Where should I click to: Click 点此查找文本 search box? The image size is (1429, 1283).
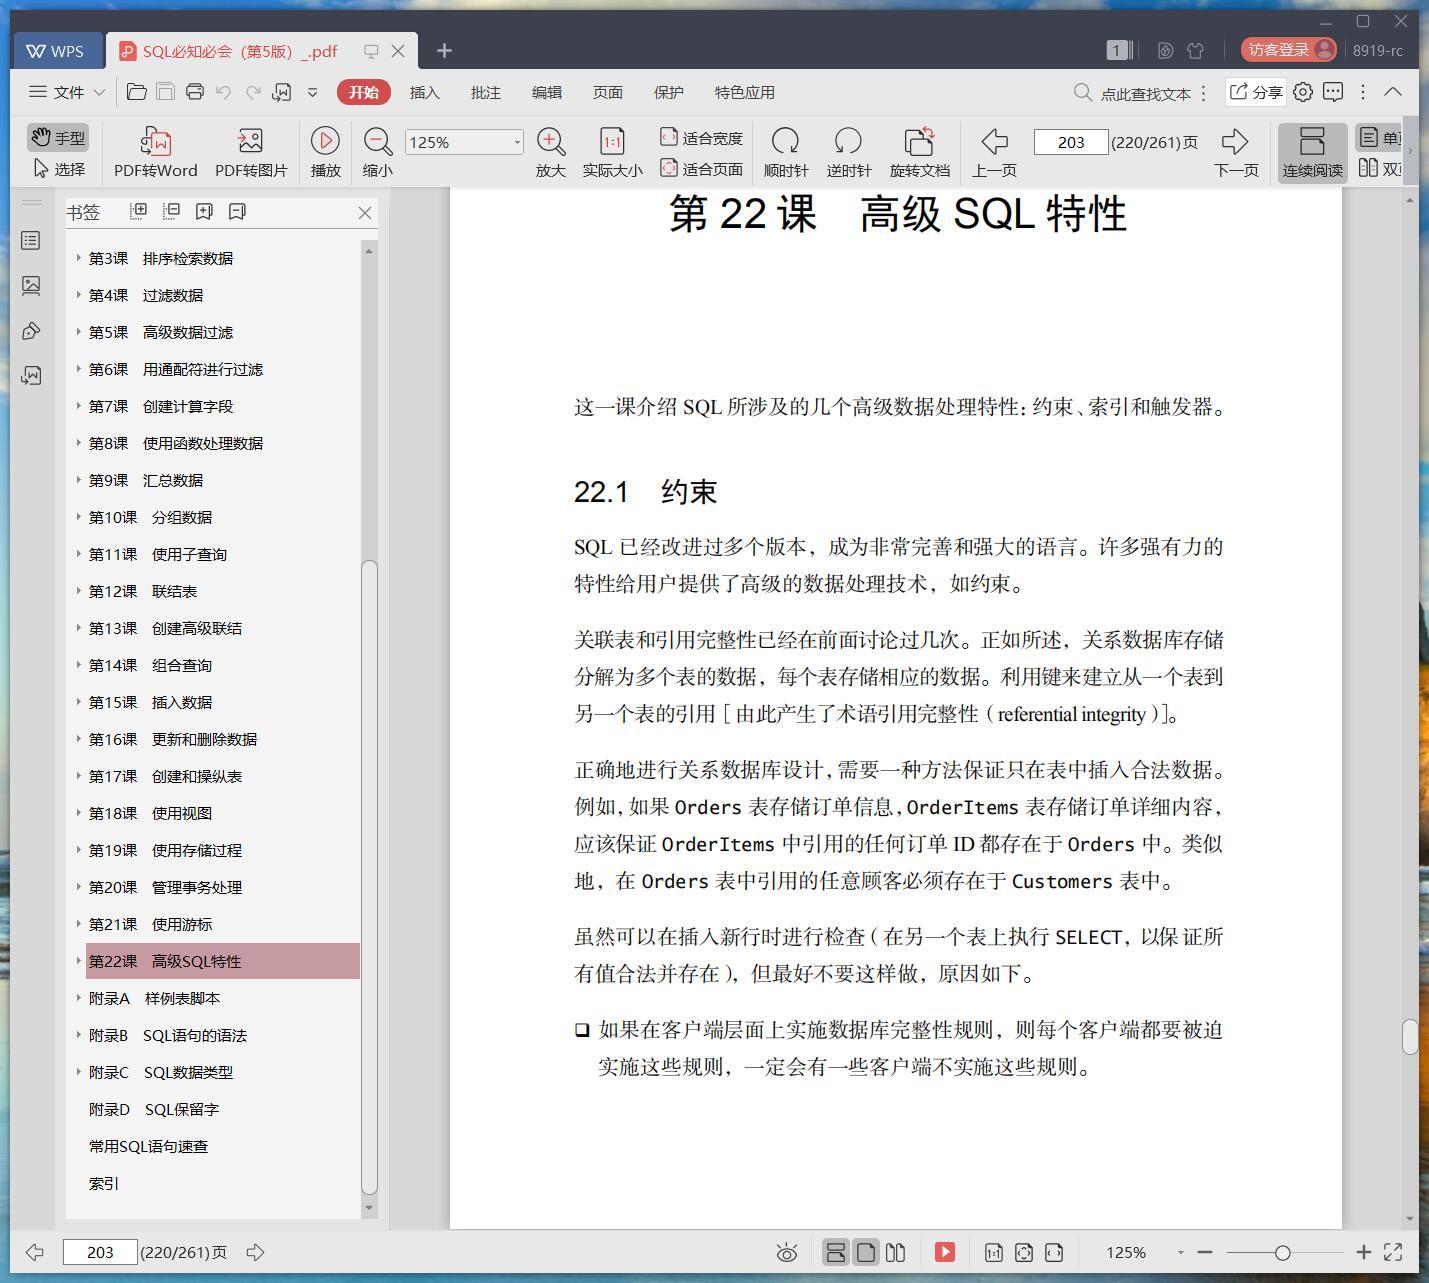coord(1133,93)
